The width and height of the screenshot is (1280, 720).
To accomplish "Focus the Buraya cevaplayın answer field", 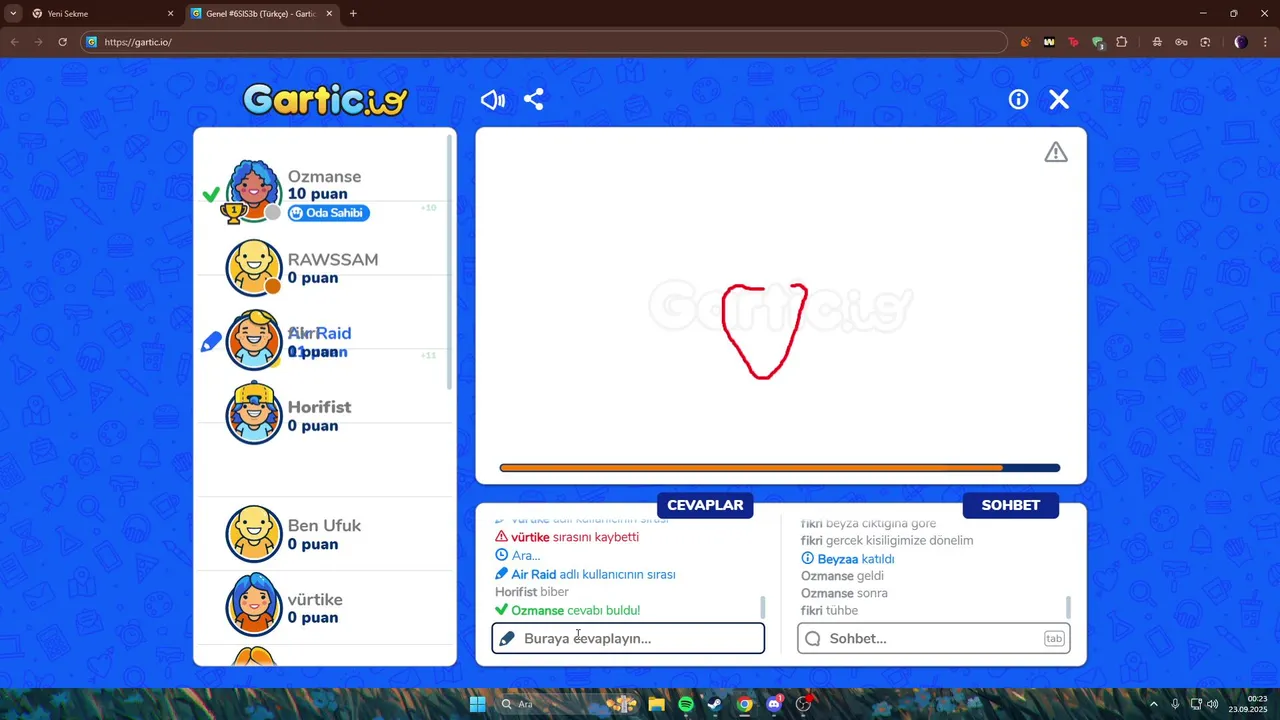I will coord(628,638).
